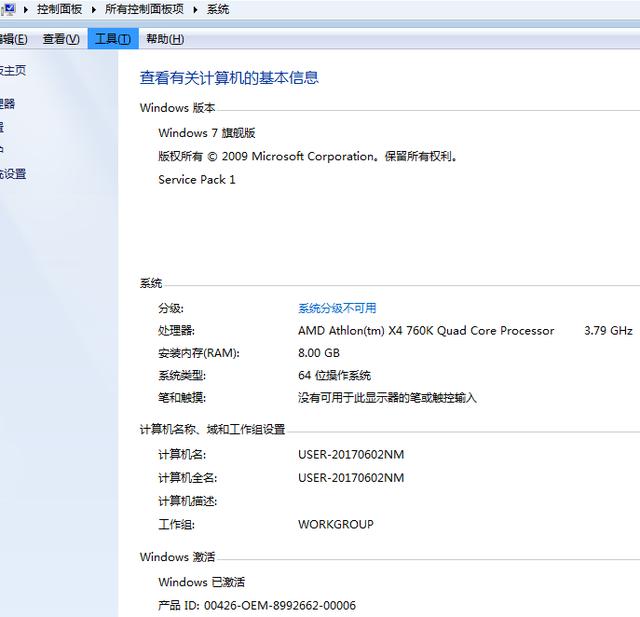This screenshot has height=617, width=640.
Task: Expand the arrow after 控制面板 breadcrumb
Action: (95, 9)
